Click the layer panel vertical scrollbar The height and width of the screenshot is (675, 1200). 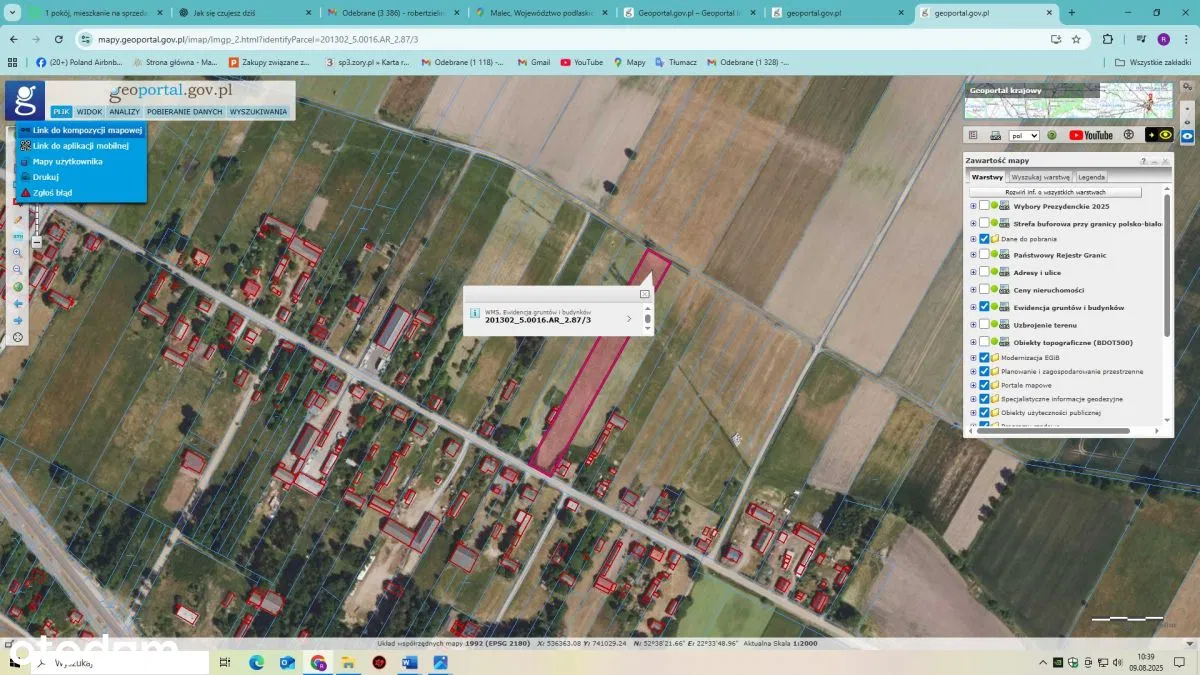click(x=1166, y=260)
